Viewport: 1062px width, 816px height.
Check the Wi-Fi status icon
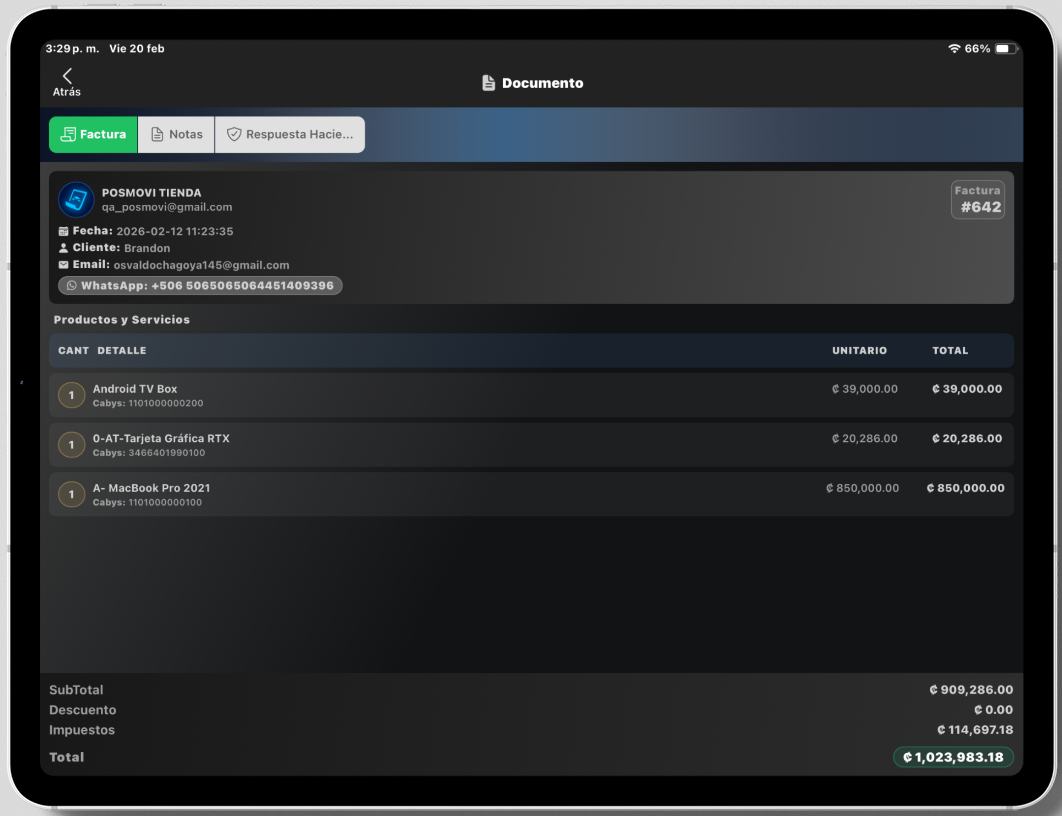tap(954, 49)
